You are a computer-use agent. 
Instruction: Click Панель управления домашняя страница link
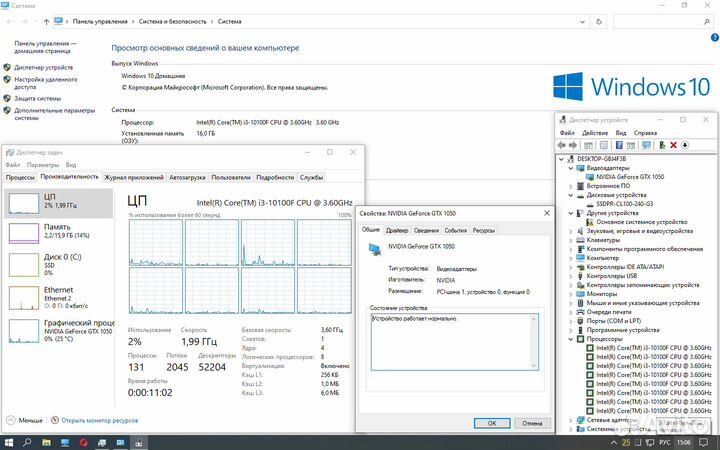[45, 47]
